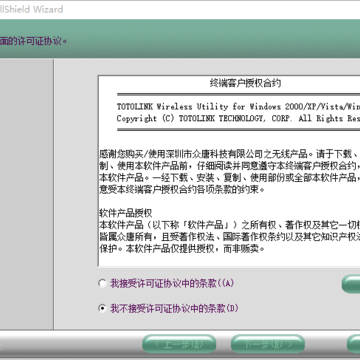Click the line starting with 皆属众唐所有
Image resolution: width=360 pixels, height=360 pixels.
coord(229,237)
